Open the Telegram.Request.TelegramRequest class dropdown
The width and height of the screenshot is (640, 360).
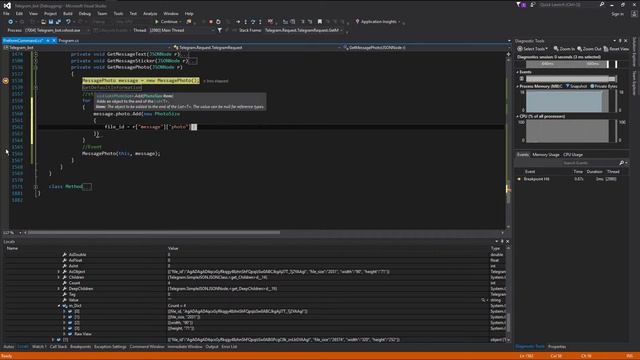(256, 48)
